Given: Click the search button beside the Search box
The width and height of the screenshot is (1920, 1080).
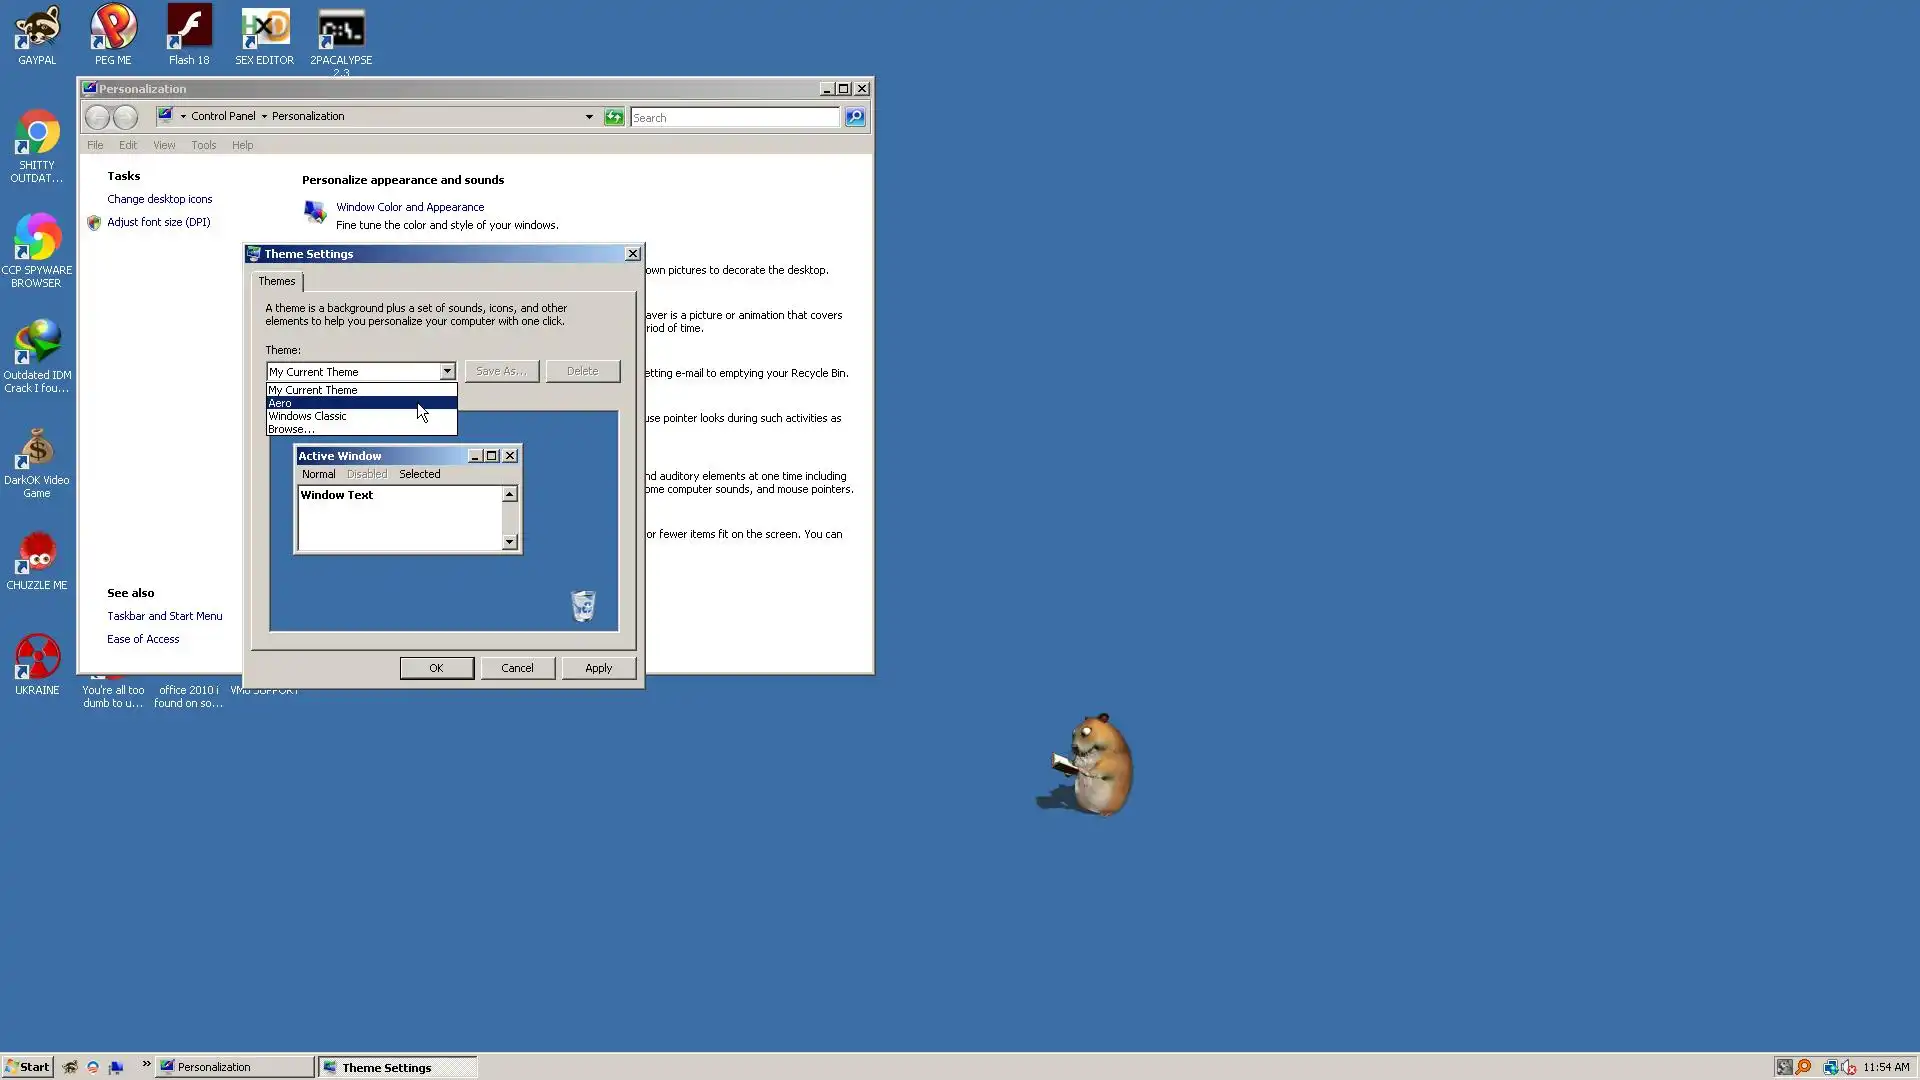Looking at the screenshot, I should pyautogui.click(x=855, y=117).
